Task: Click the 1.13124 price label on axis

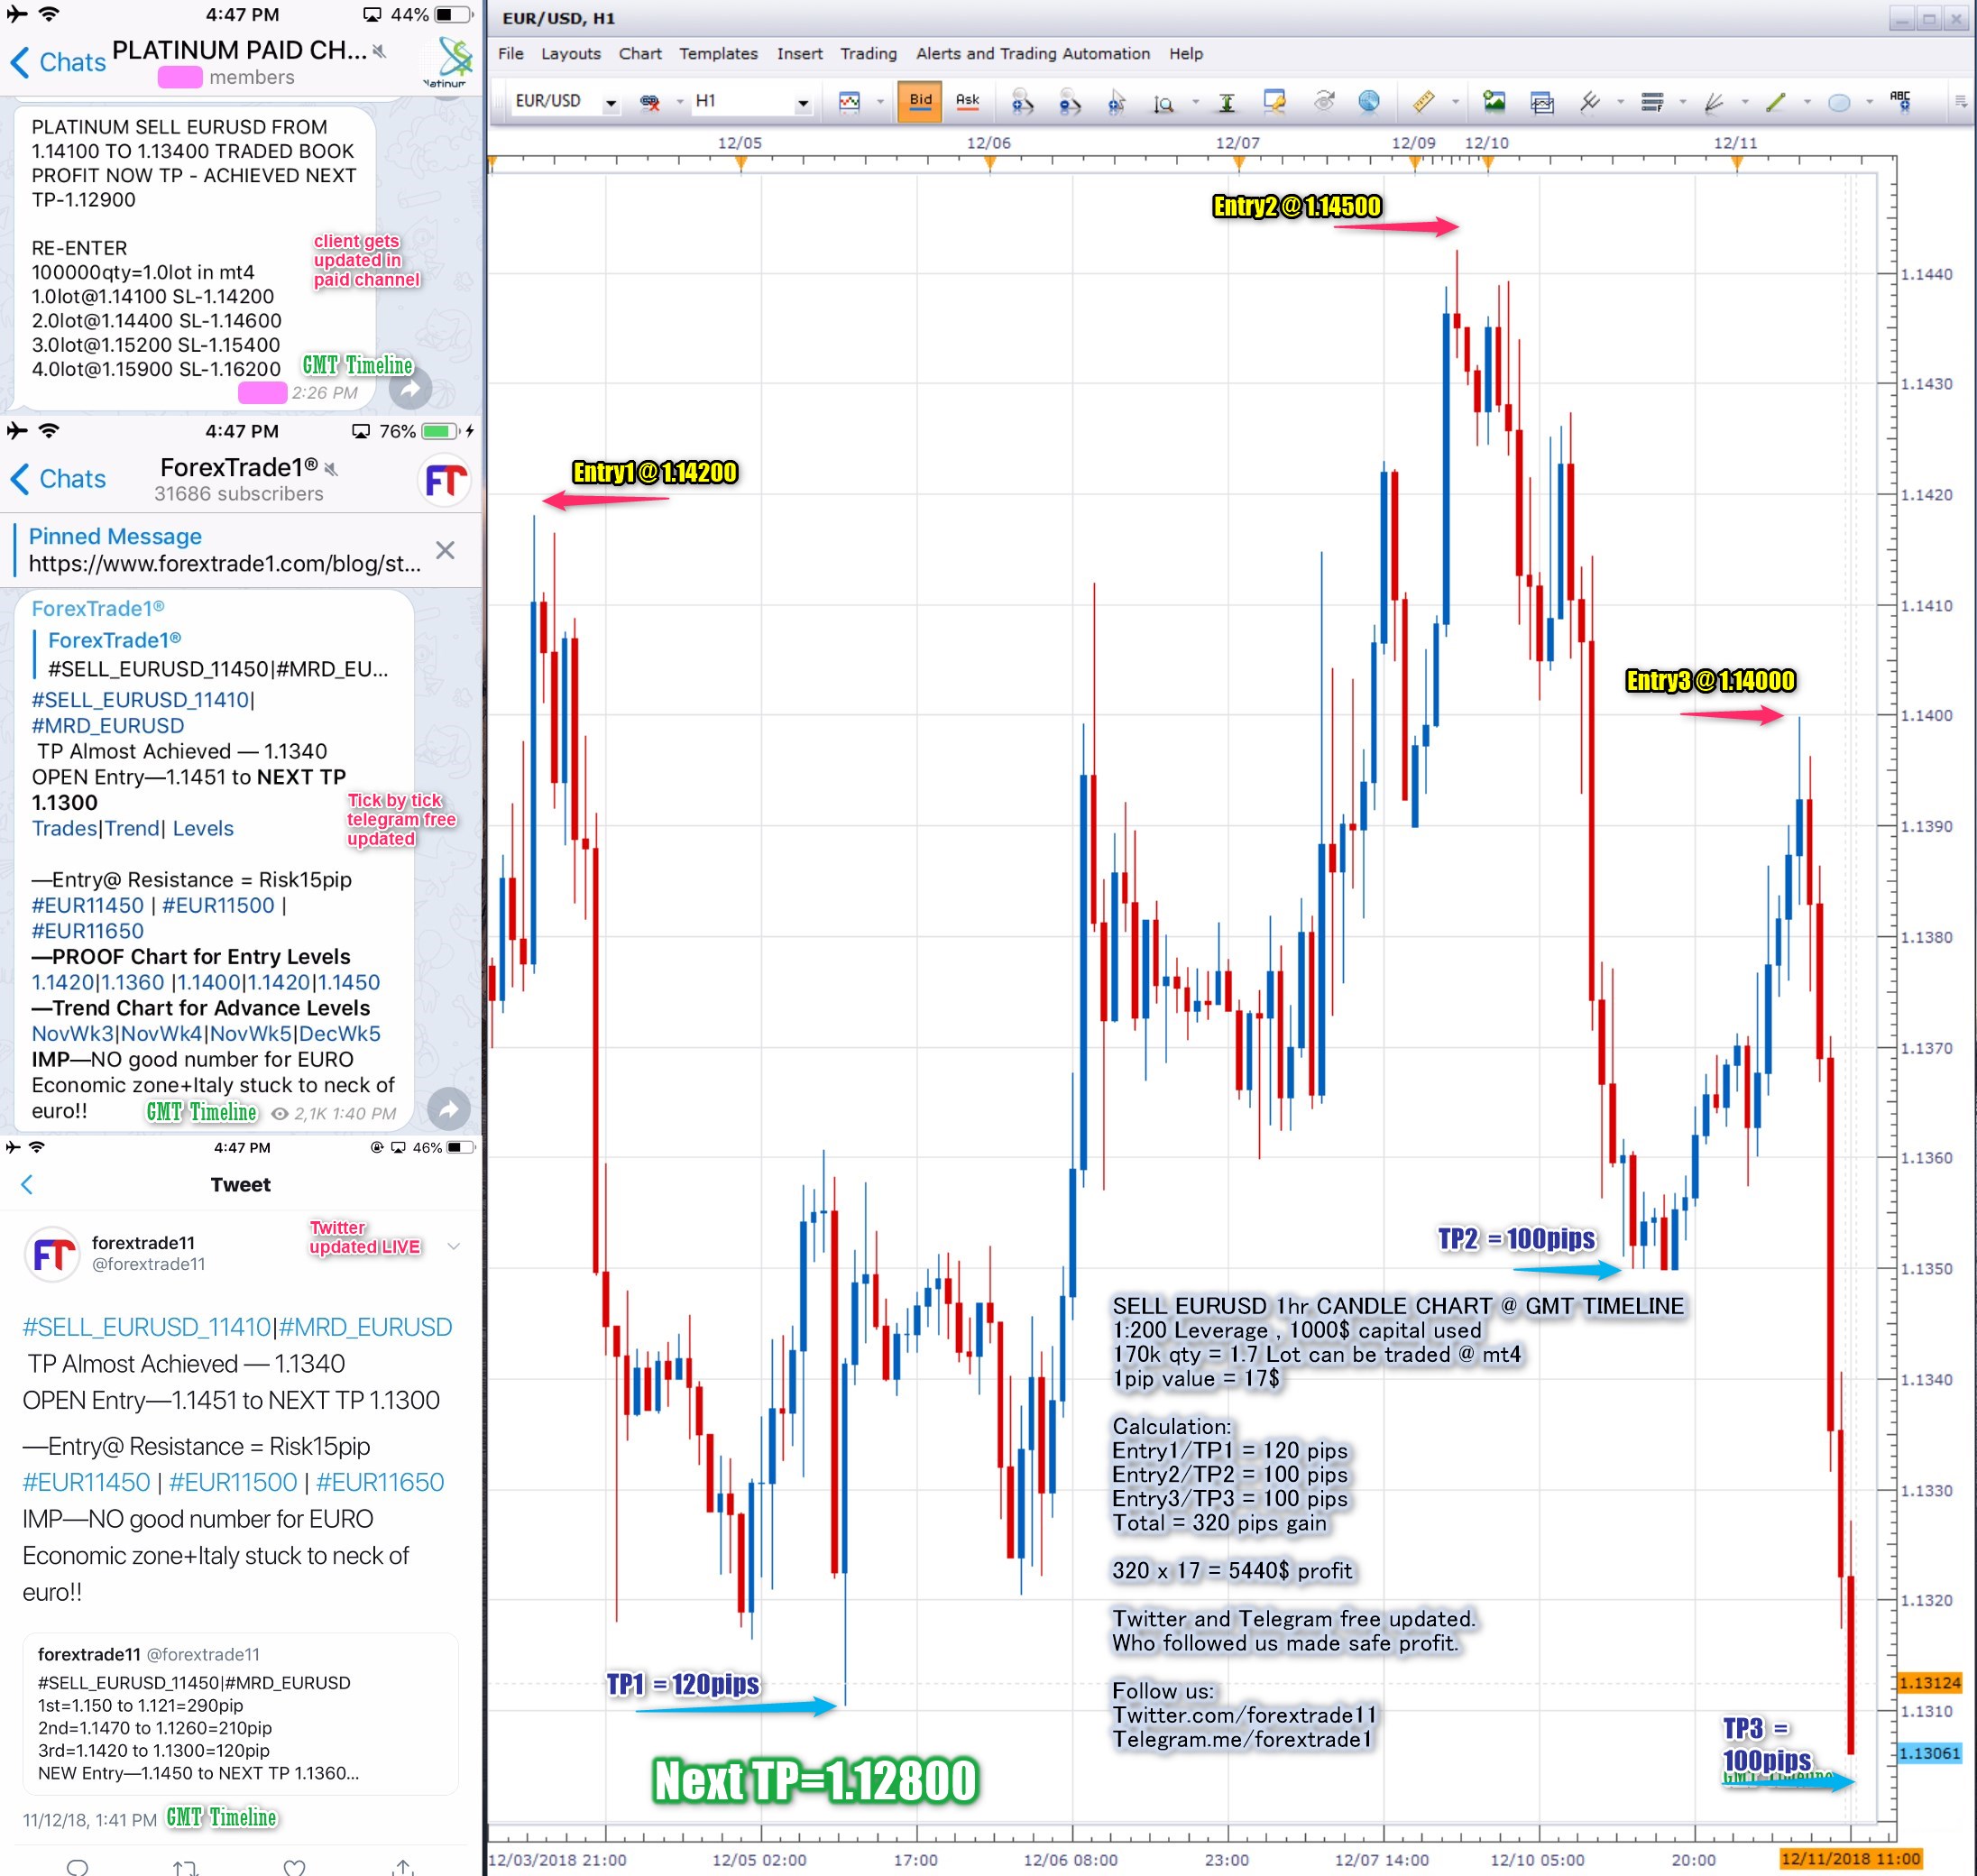Action: coord(1930,1683)
